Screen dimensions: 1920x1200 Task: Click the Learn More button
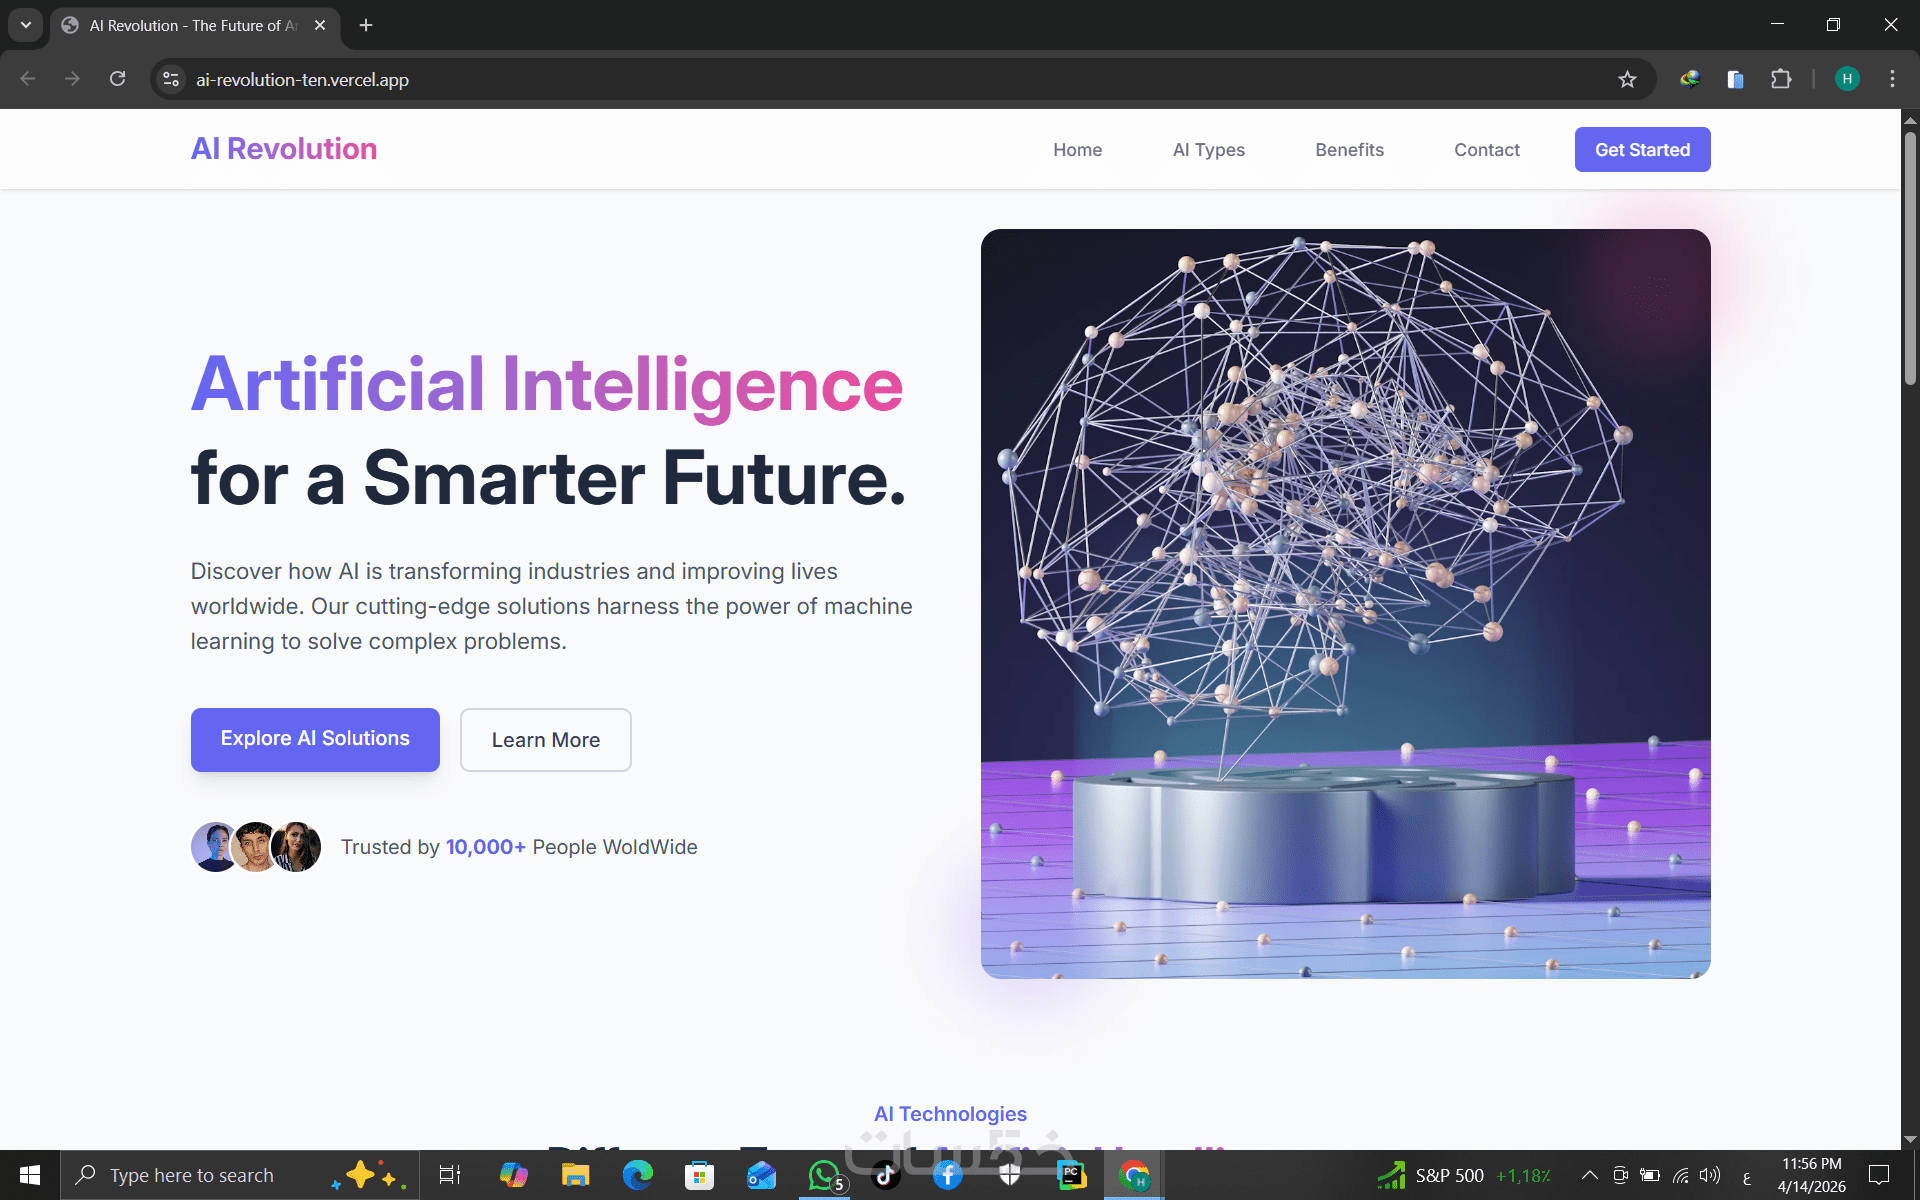click(545, 740)
